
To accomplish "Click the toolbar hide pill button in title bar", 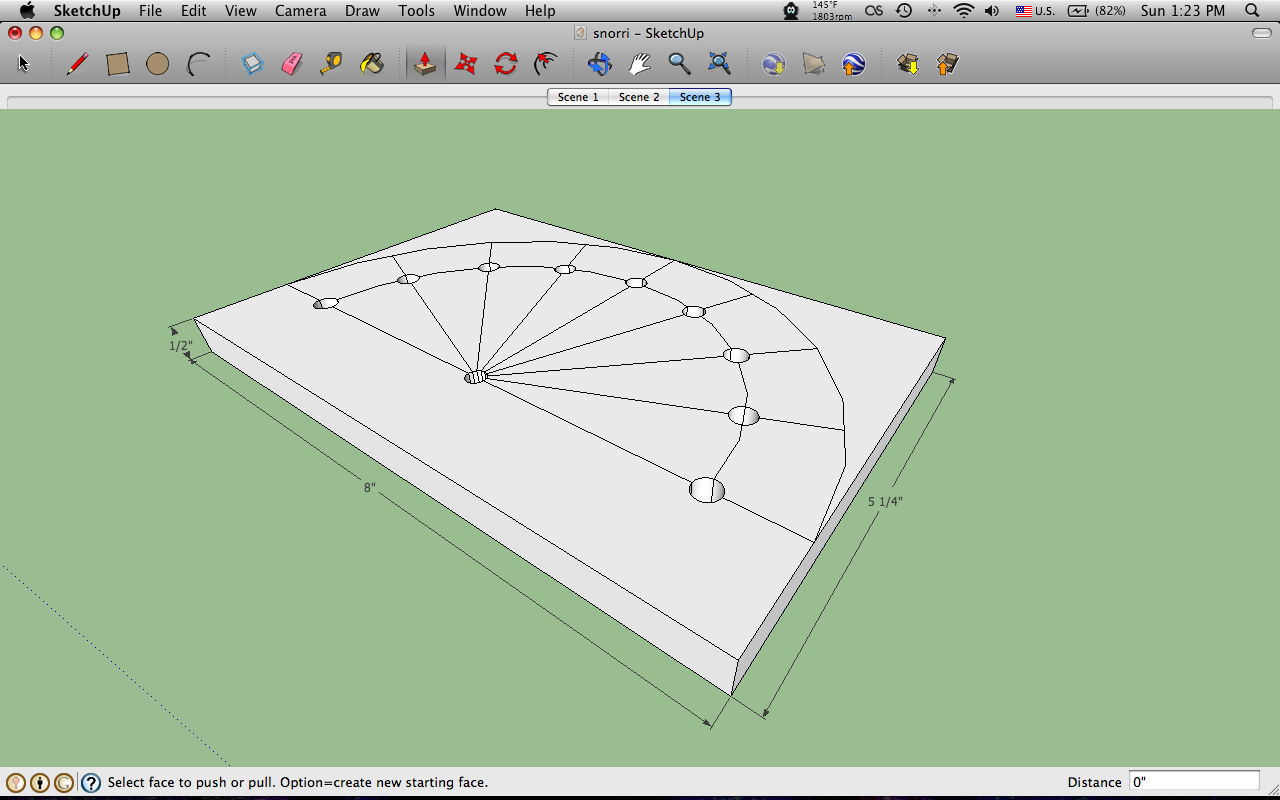I will (x=1261, y=33).
